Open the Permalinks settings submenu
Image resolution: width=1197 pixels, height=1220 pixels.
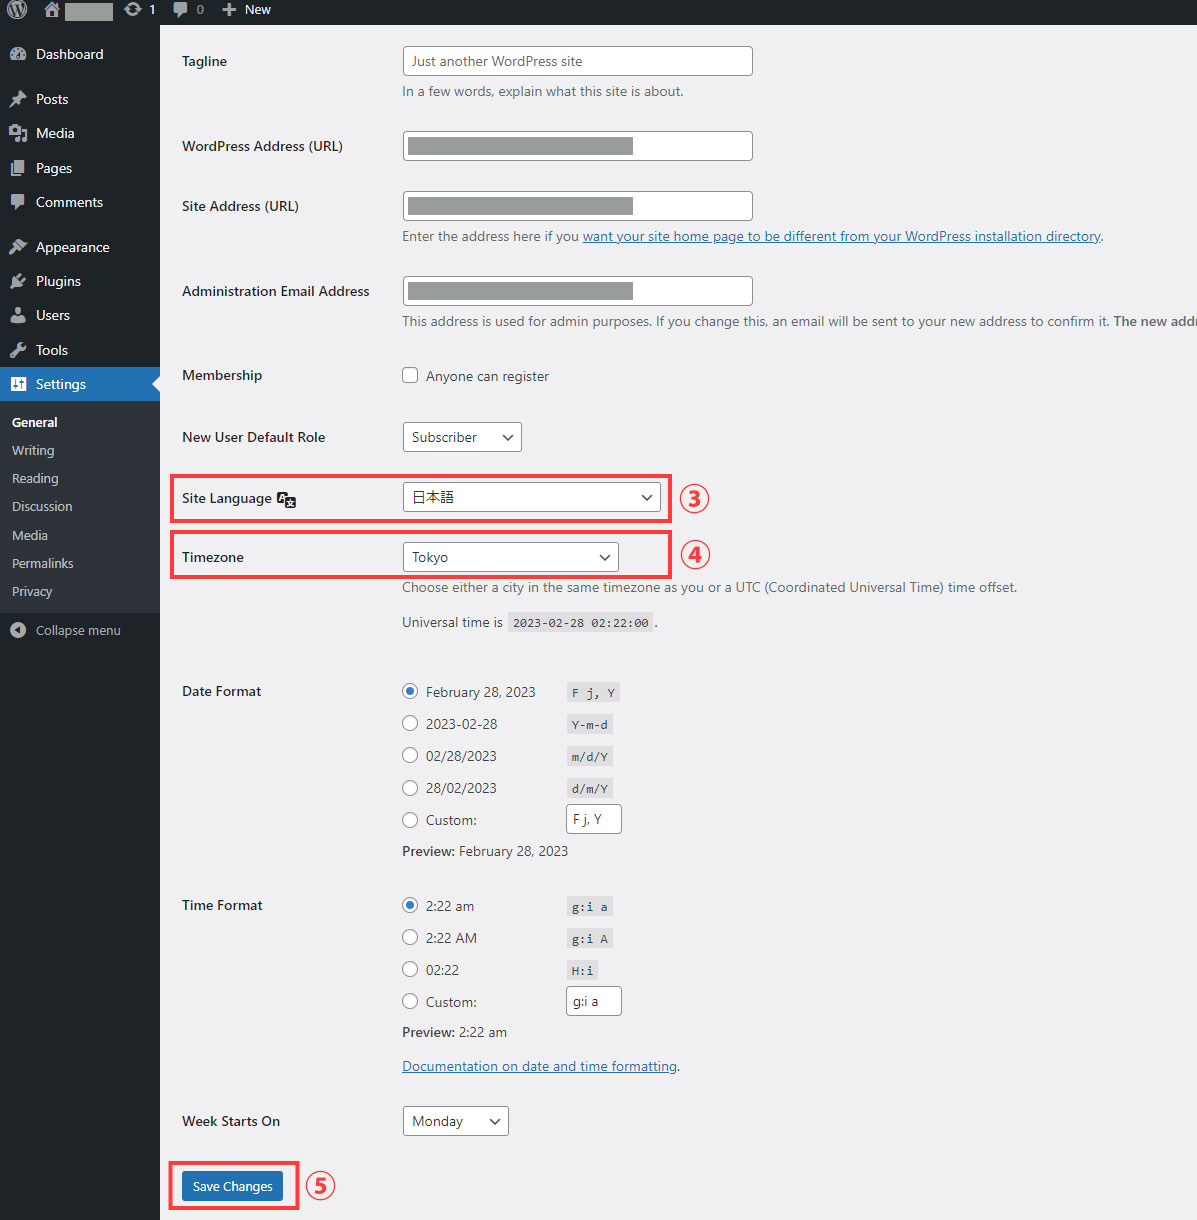[43, 563]
